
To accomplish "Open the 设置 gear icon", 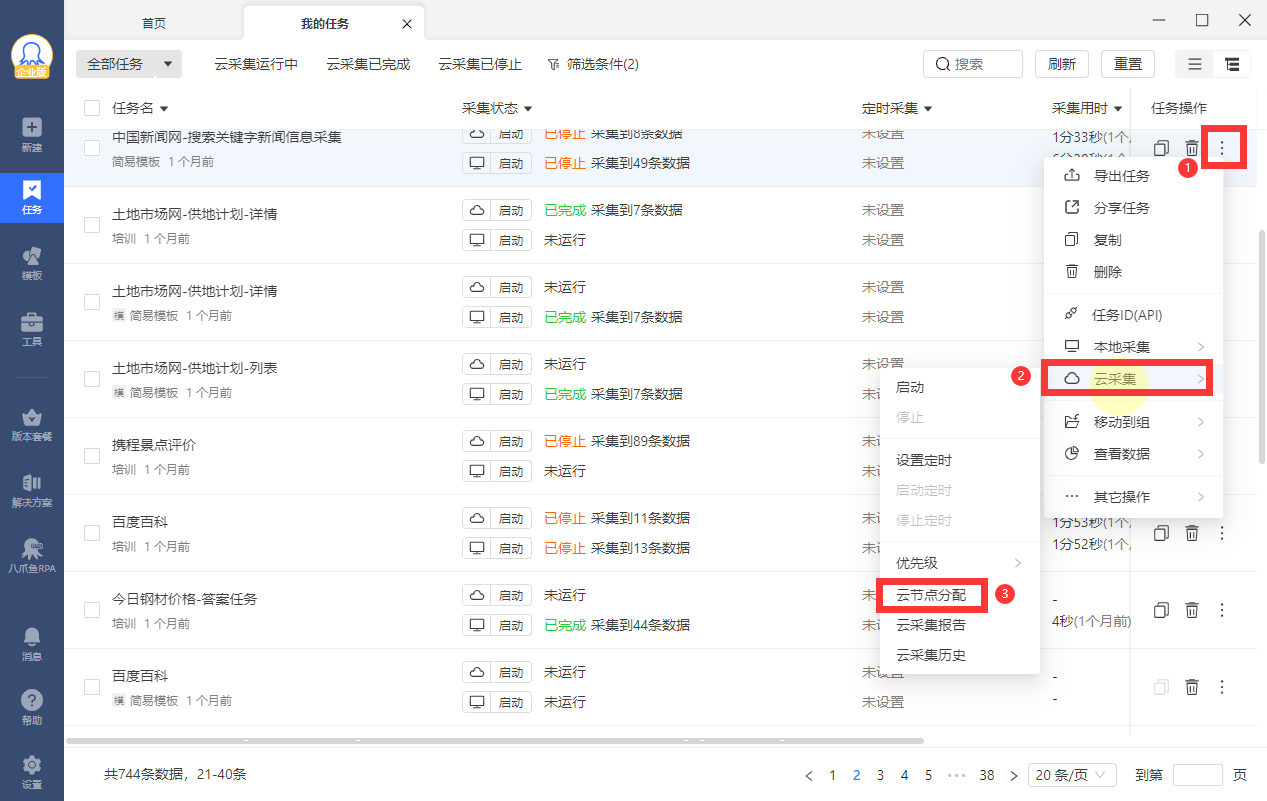I will pos(32,772).
